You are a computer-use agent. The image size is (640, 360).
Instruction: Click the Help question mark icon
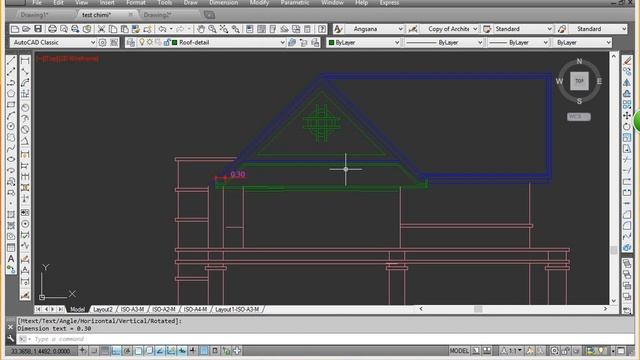point(322,29)
